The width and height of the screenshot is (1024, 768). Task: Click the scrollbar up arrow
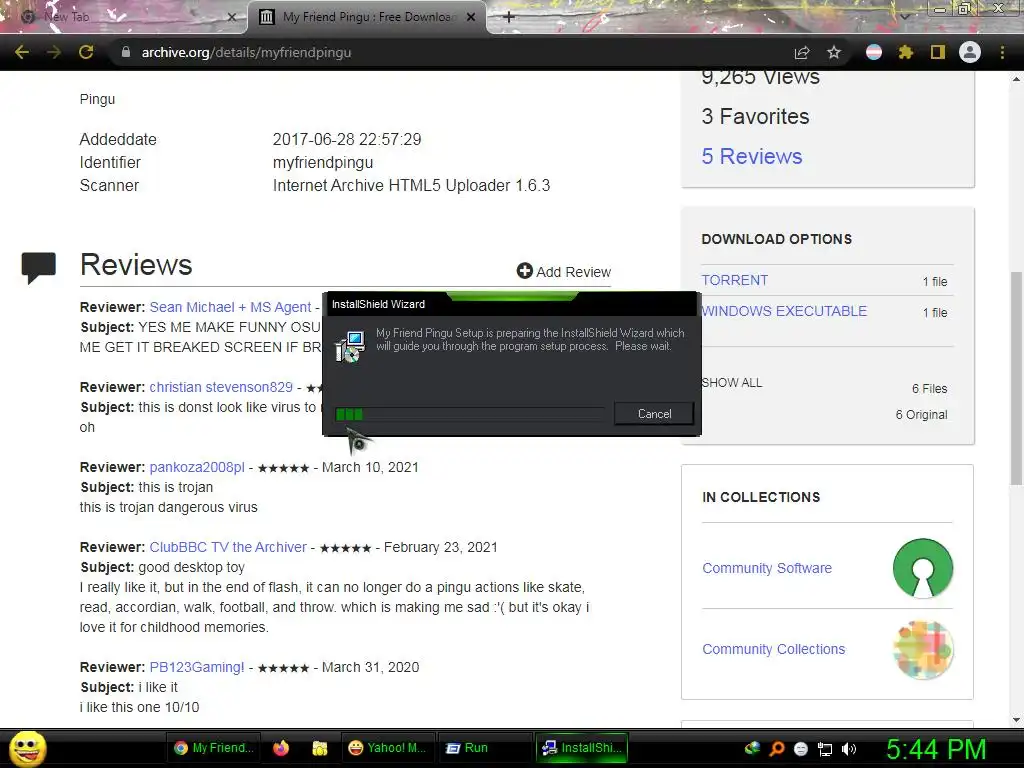click(x=1016, y=79)
